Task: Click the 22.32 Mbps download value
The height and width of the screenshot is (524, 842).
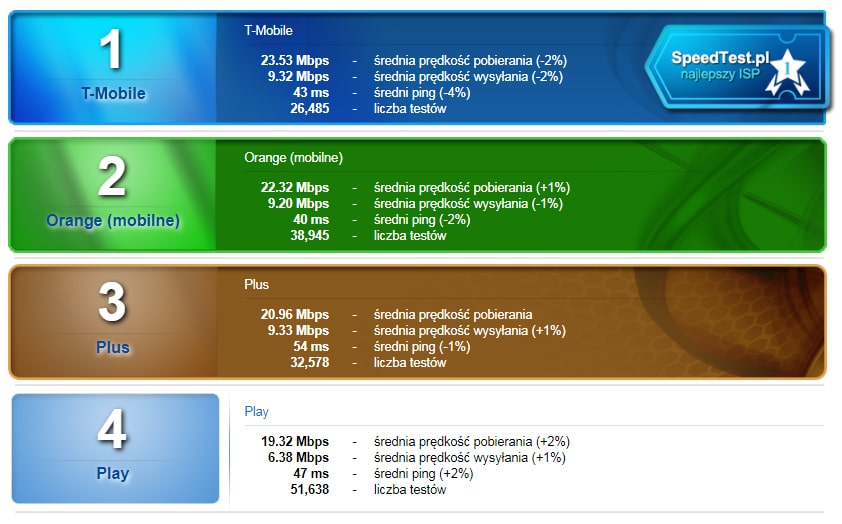Action: coord(295,187)
